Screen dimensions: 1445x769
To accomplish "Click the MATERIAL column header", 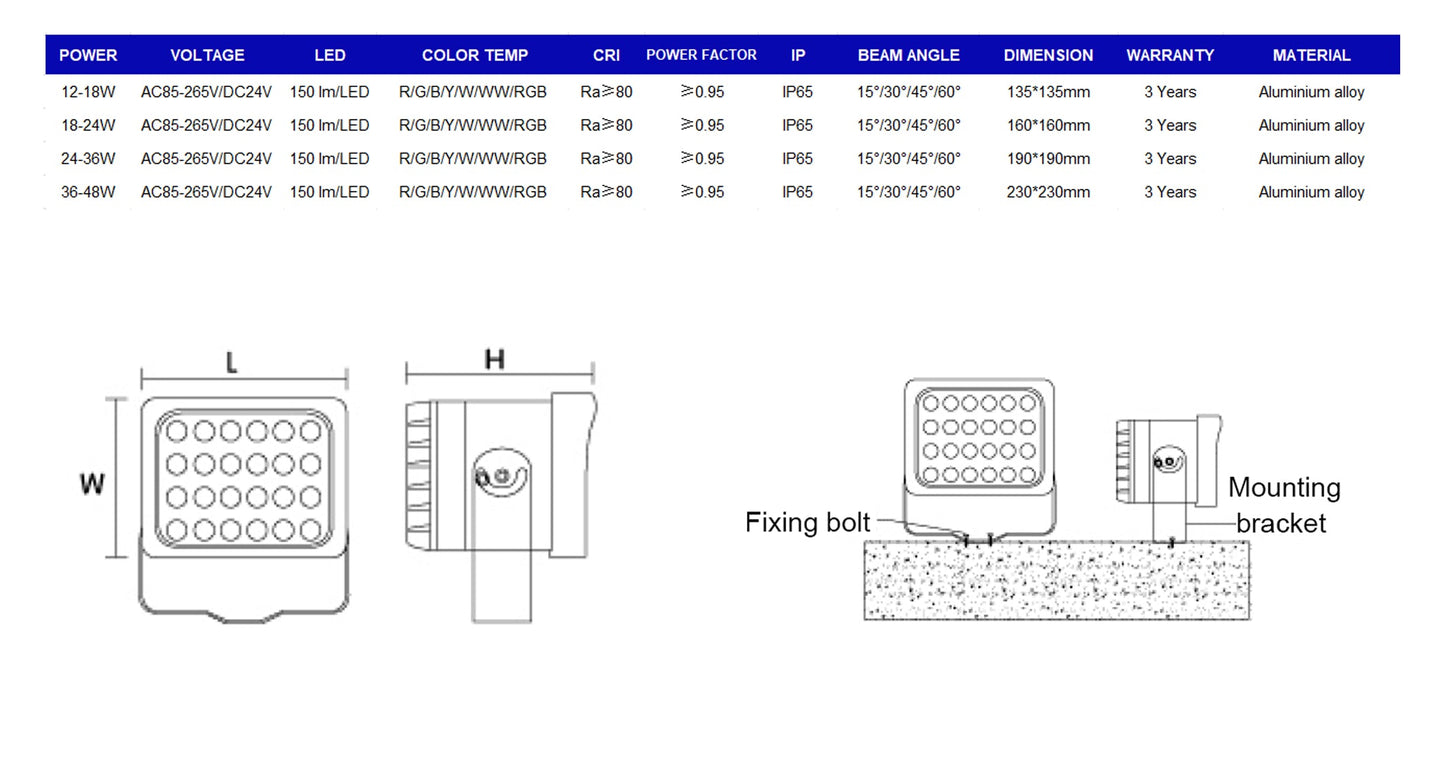I will coord(1311,55).
